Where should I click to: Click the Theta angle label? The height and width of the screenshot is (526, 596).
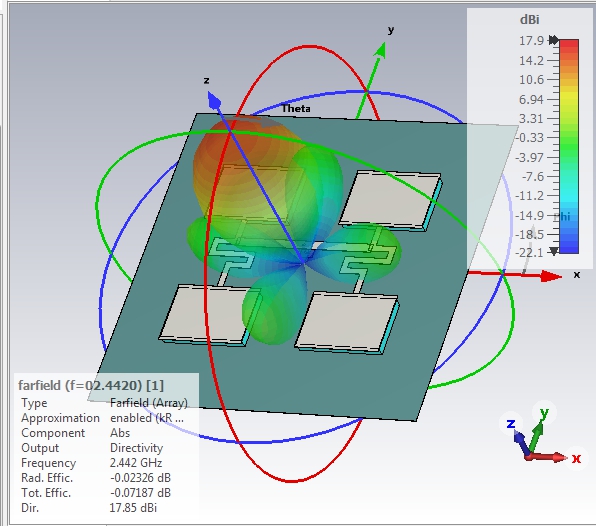point(296,109)
